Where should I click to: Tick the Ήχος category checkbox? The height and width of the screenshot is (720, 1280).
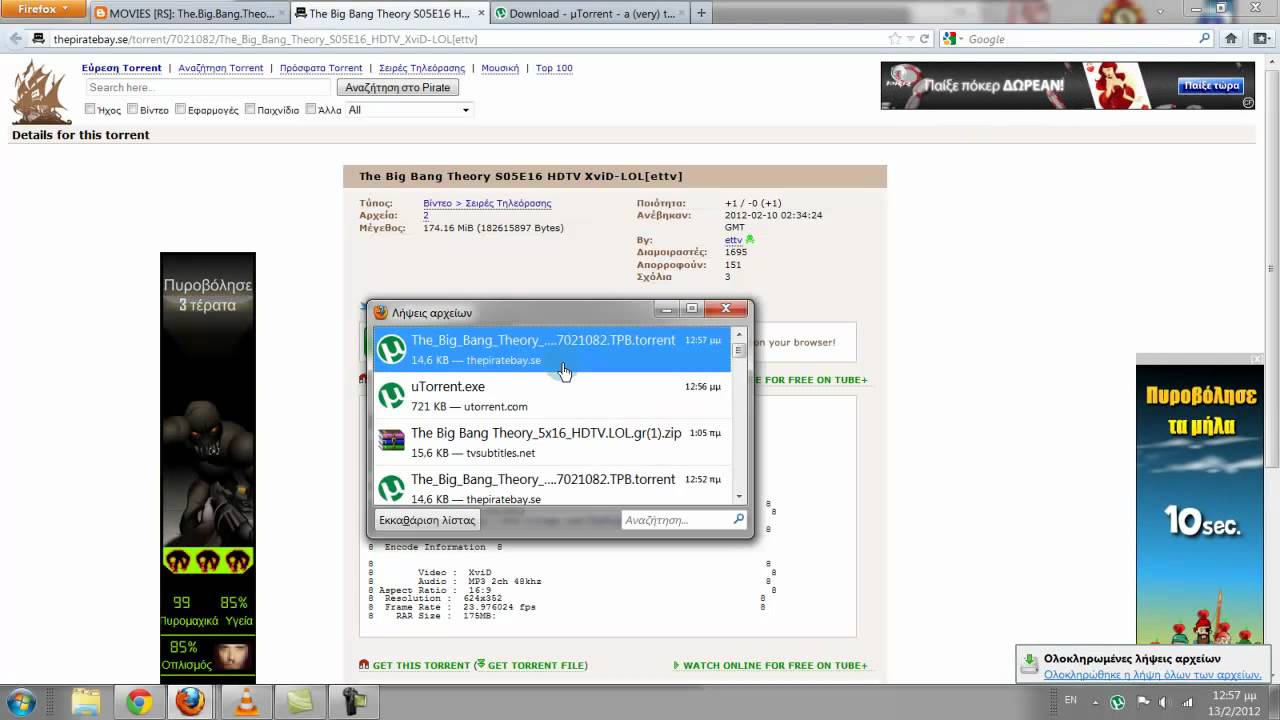pos(91,109)
